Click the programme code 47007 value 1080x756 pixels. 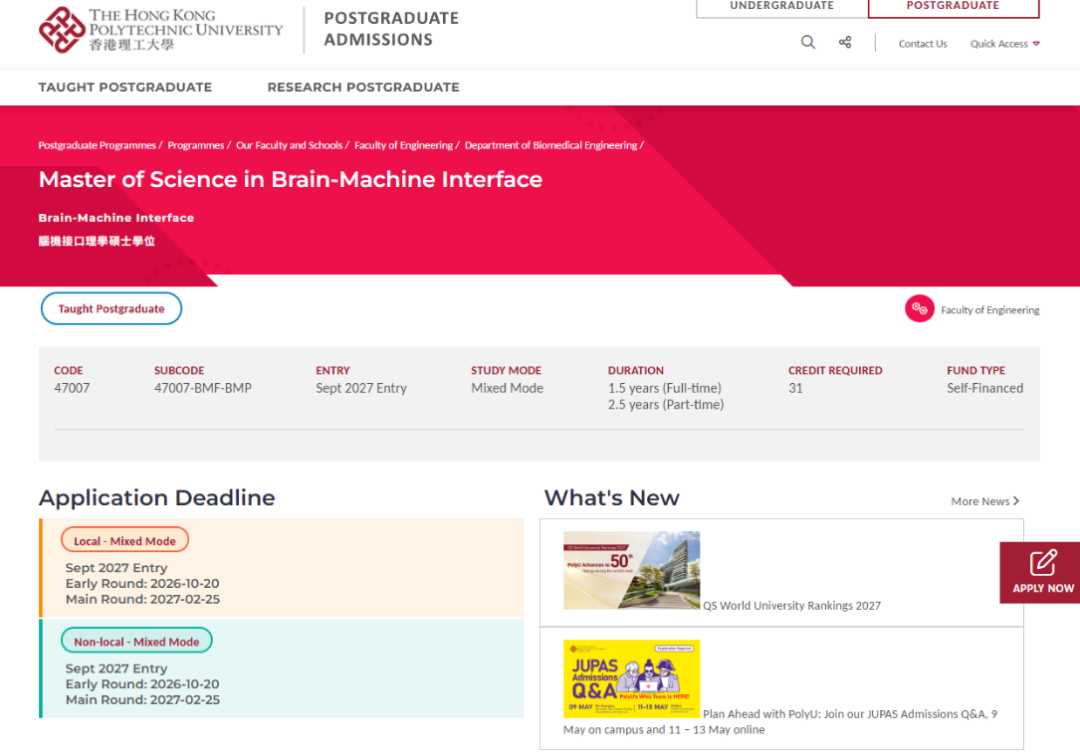[x=72, y=388]
